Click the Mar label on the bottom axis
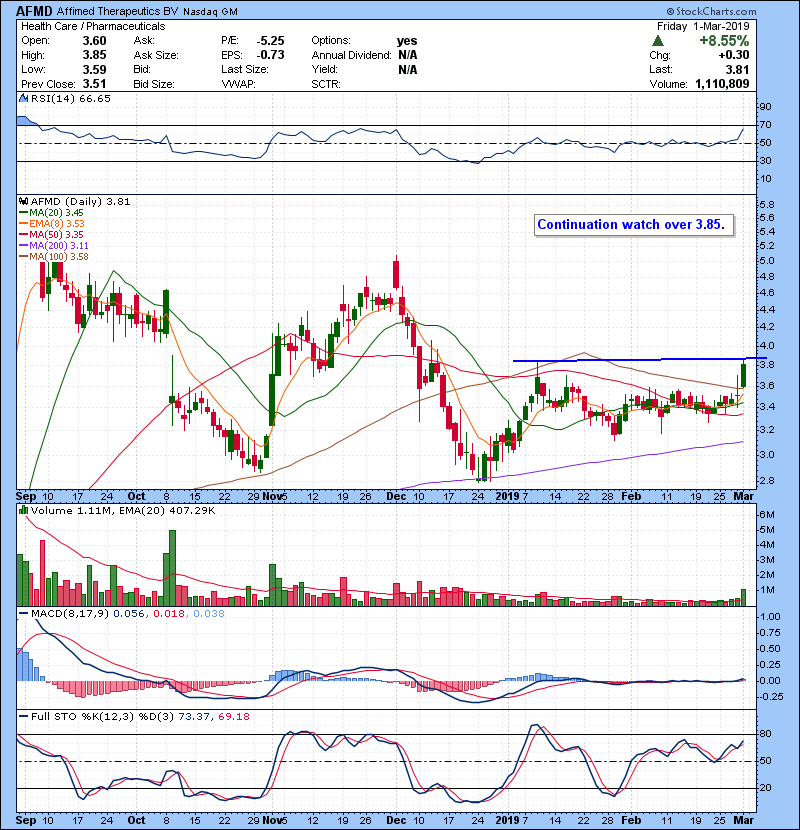This screenshot has height=830, width=800. (x=743, y=820)
